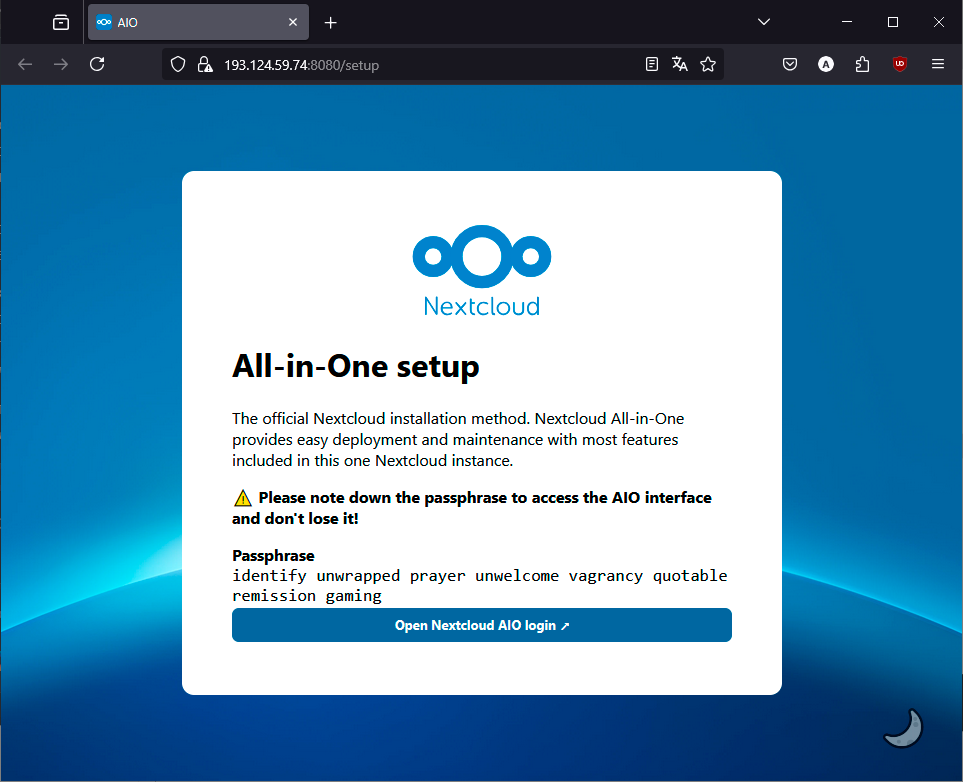Save the page using the Pocket icon
Image resolution: width=963 pixels, height=782 pixels.
point(790,63)
